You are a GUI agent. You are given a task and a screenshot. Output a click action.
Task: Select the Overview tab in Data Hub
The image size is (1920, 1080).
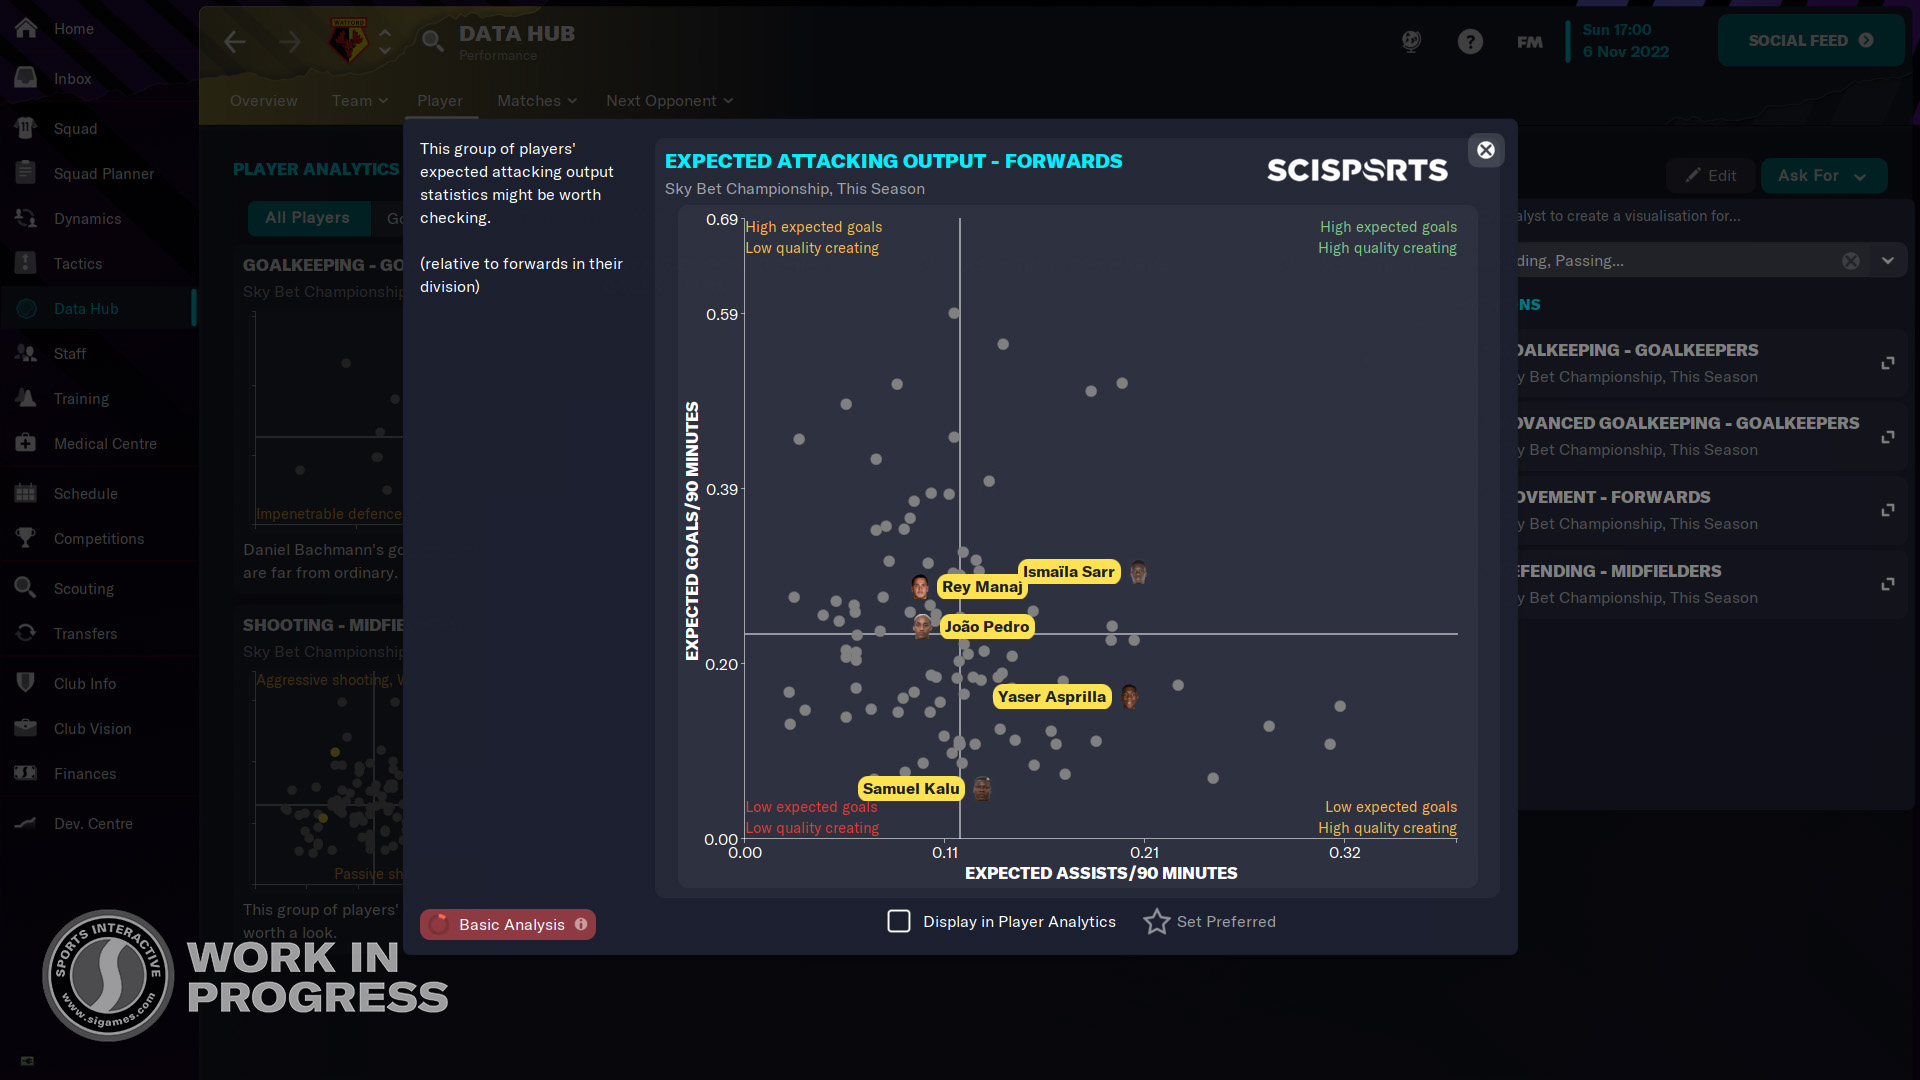tap(262, 100)
